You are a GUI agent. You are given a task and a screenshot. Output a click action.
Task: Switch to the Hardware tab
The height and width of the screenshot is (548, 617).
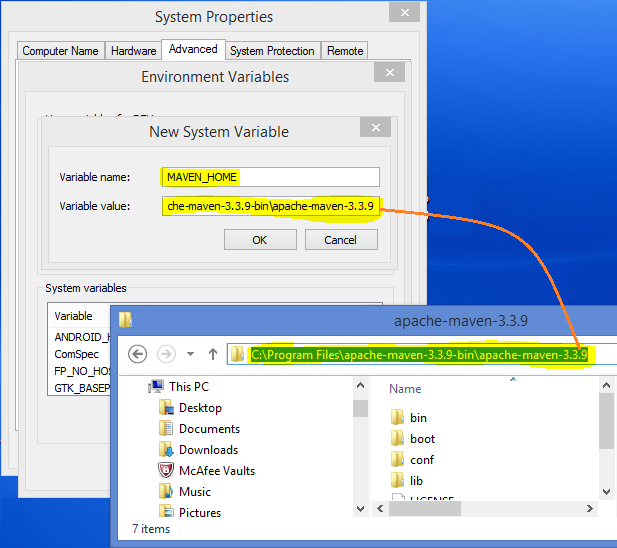point(133,51)
